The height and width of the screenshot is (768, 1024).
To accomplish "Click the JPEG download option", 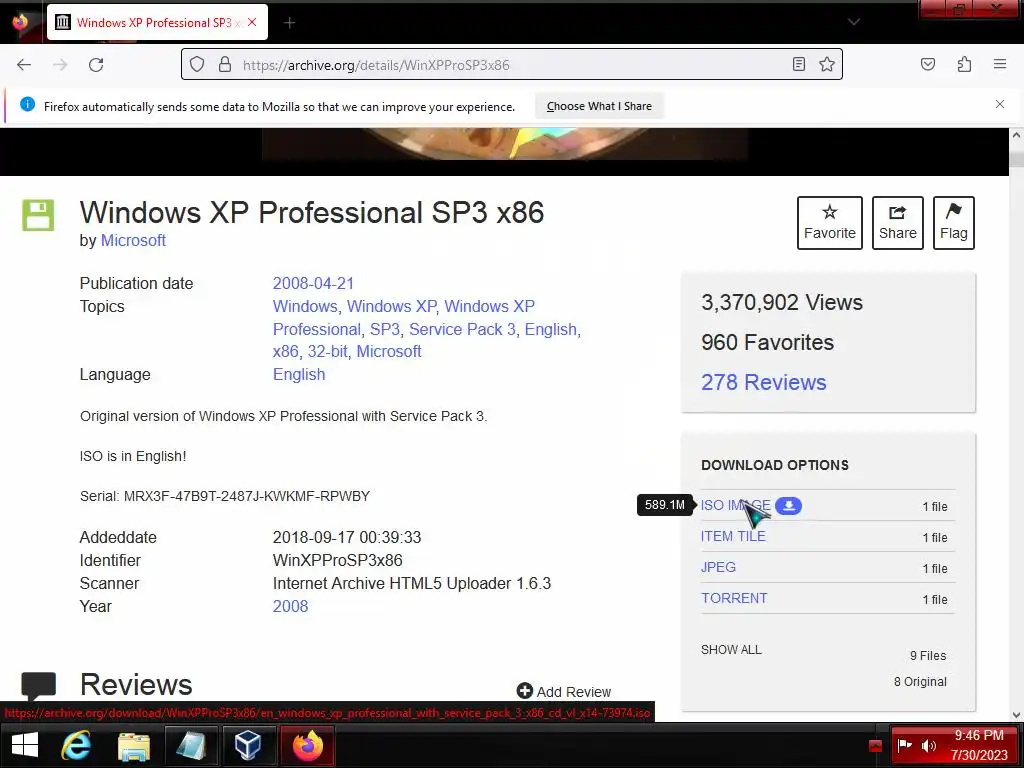I will click(718, 567).
